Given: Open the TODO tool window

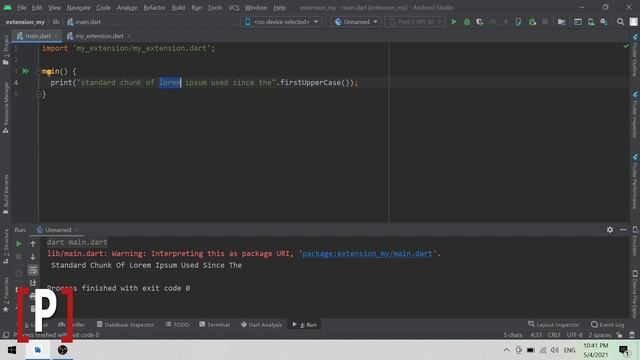Looking at the screenshot, I should pos(178,325).
